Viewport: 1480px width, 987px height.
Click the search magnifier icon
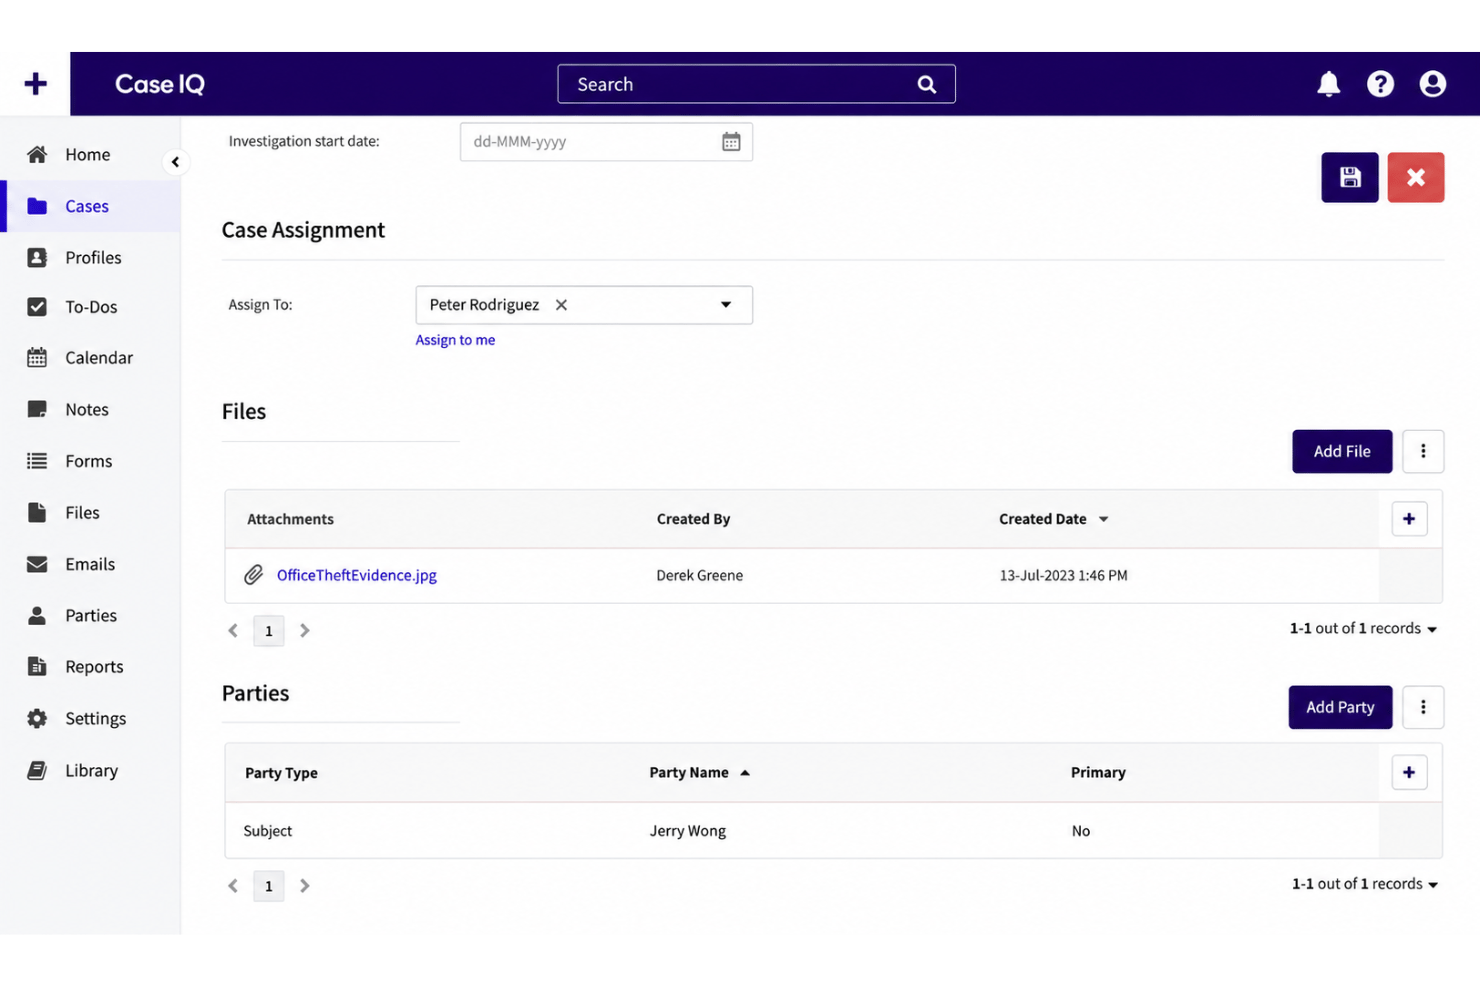(x=927, y=85)
